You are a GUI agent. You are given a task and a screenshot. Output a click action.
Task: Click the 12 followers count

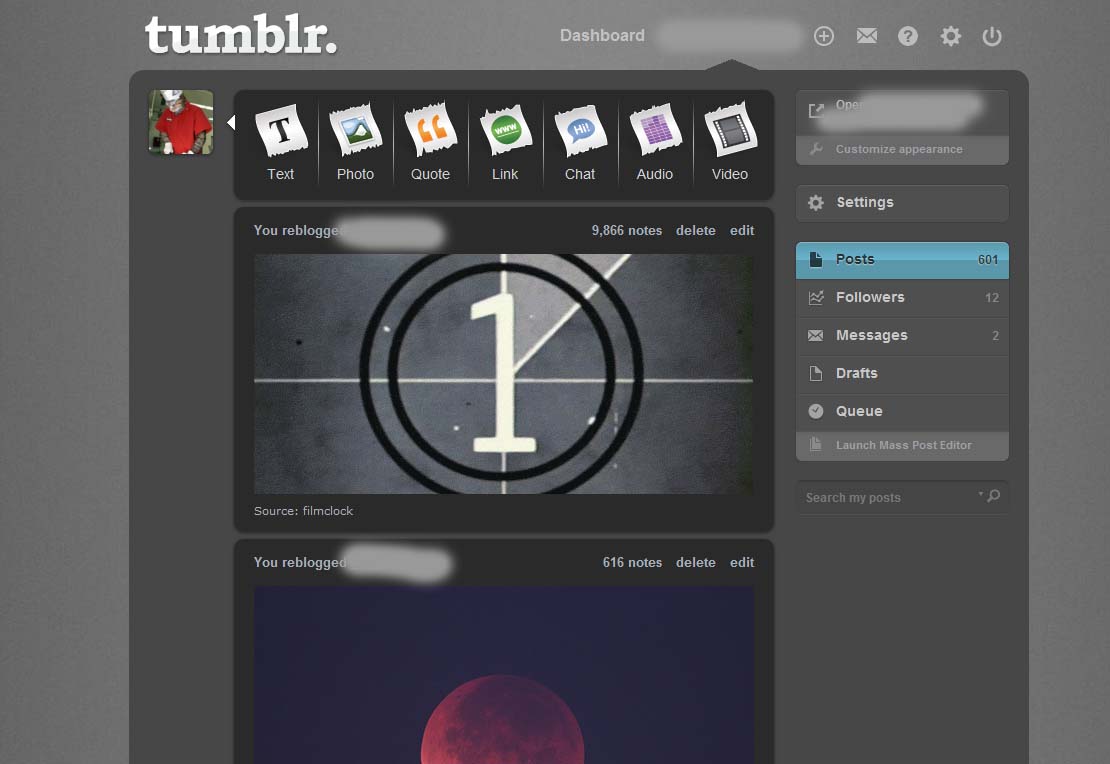[x=992, y=298]
